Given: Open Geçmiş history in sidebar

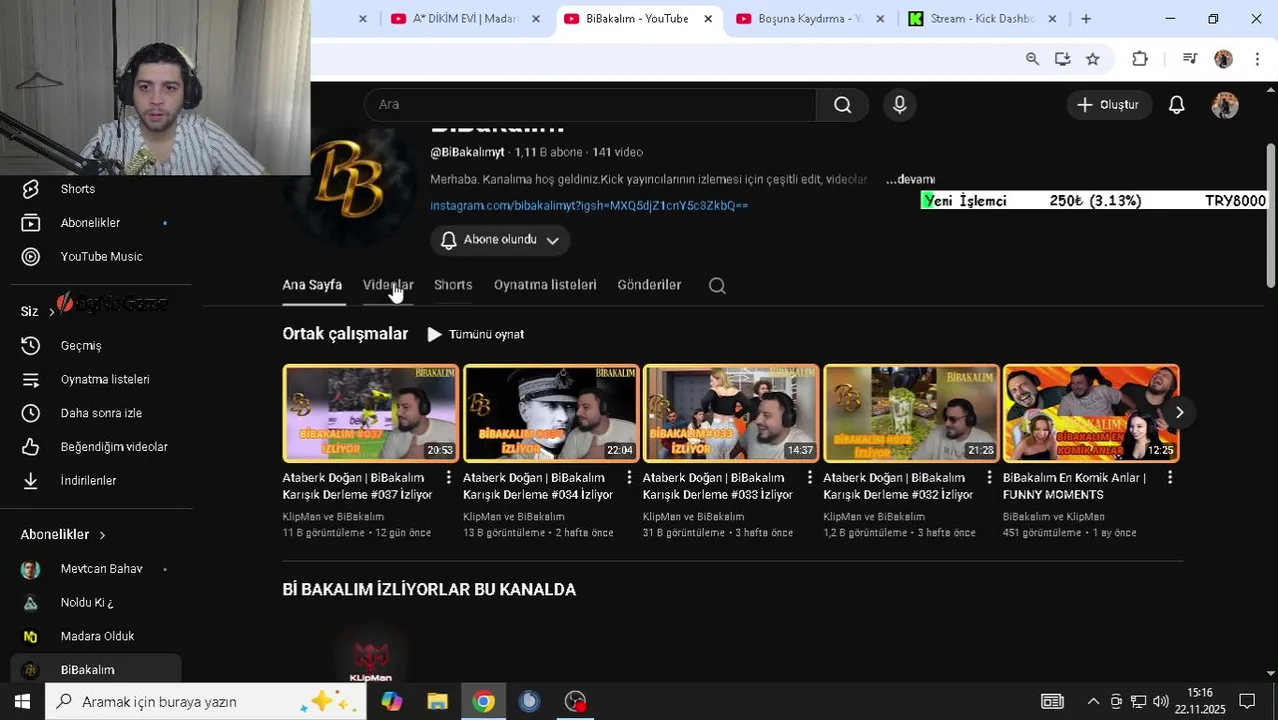Looking at the screenshot, I should [81, 346].
